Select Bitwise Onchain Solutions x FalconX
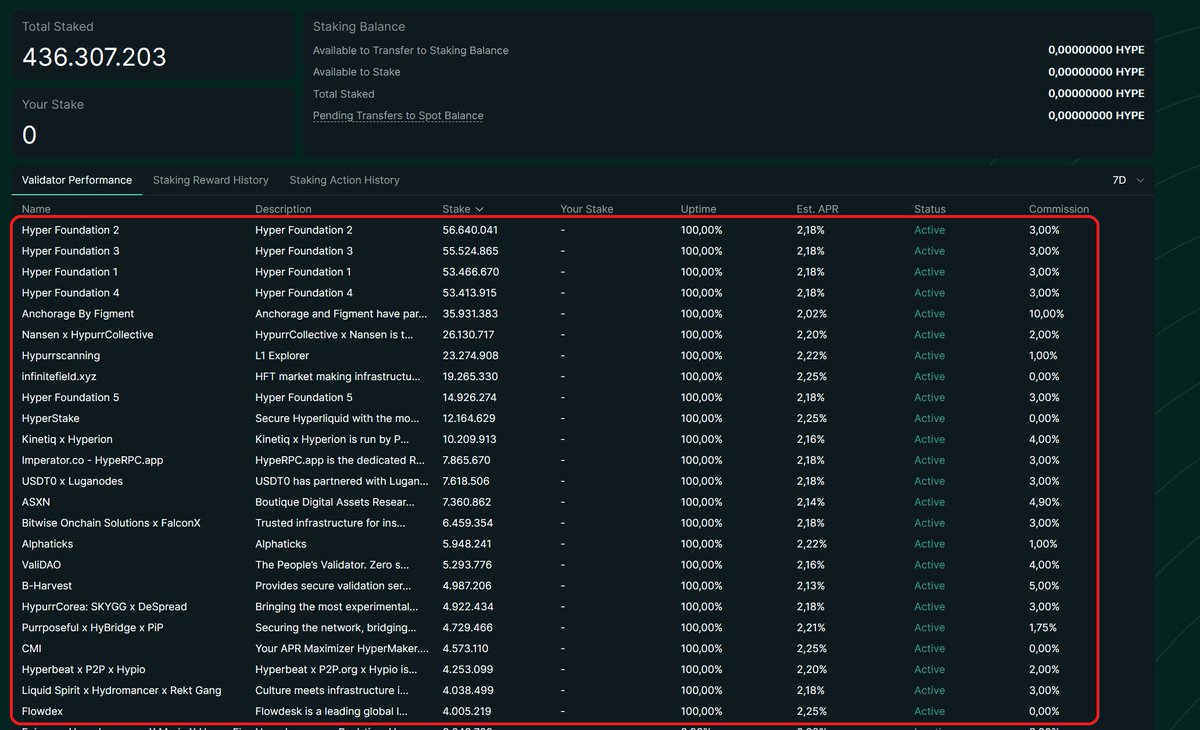This screenshot has height=730, width=1200. [111, 524]
